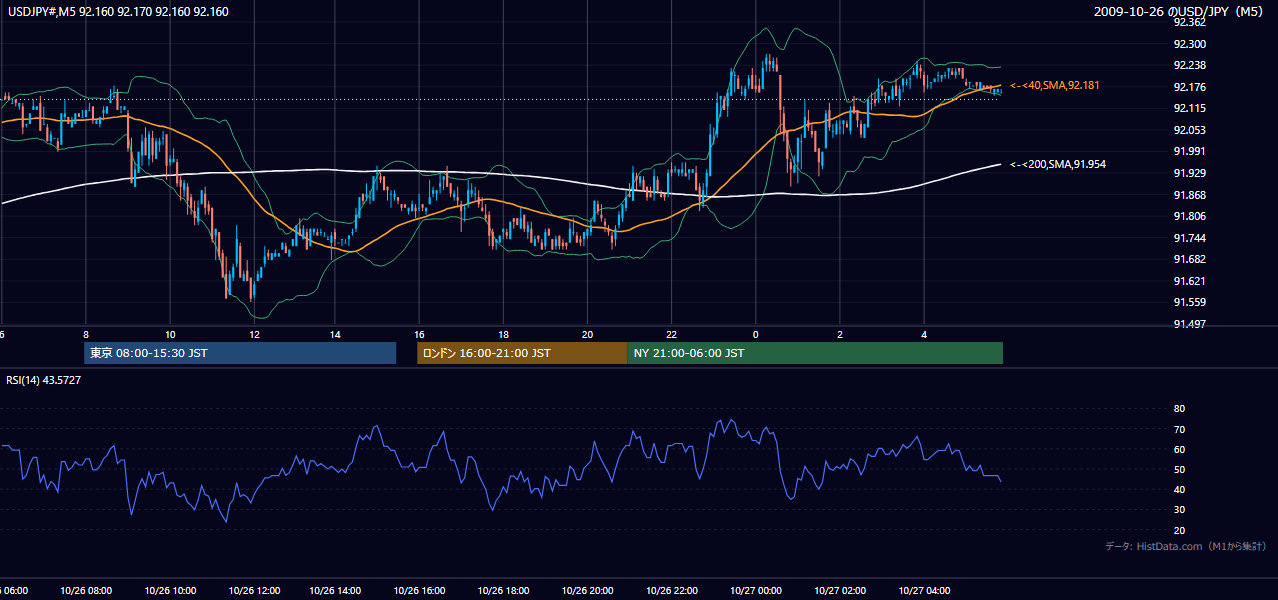Click the 91.744 price axis label
This screenshot has width=1278, height=600.
click(1189, 238)
